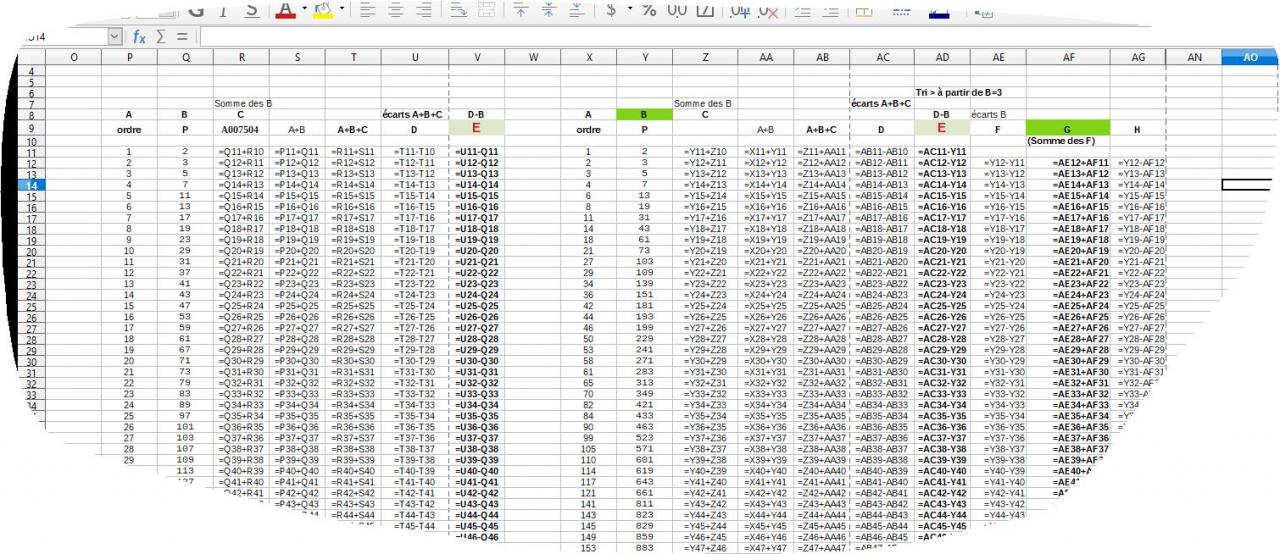
Task: Format selection as date
Action: click(704, 9)
